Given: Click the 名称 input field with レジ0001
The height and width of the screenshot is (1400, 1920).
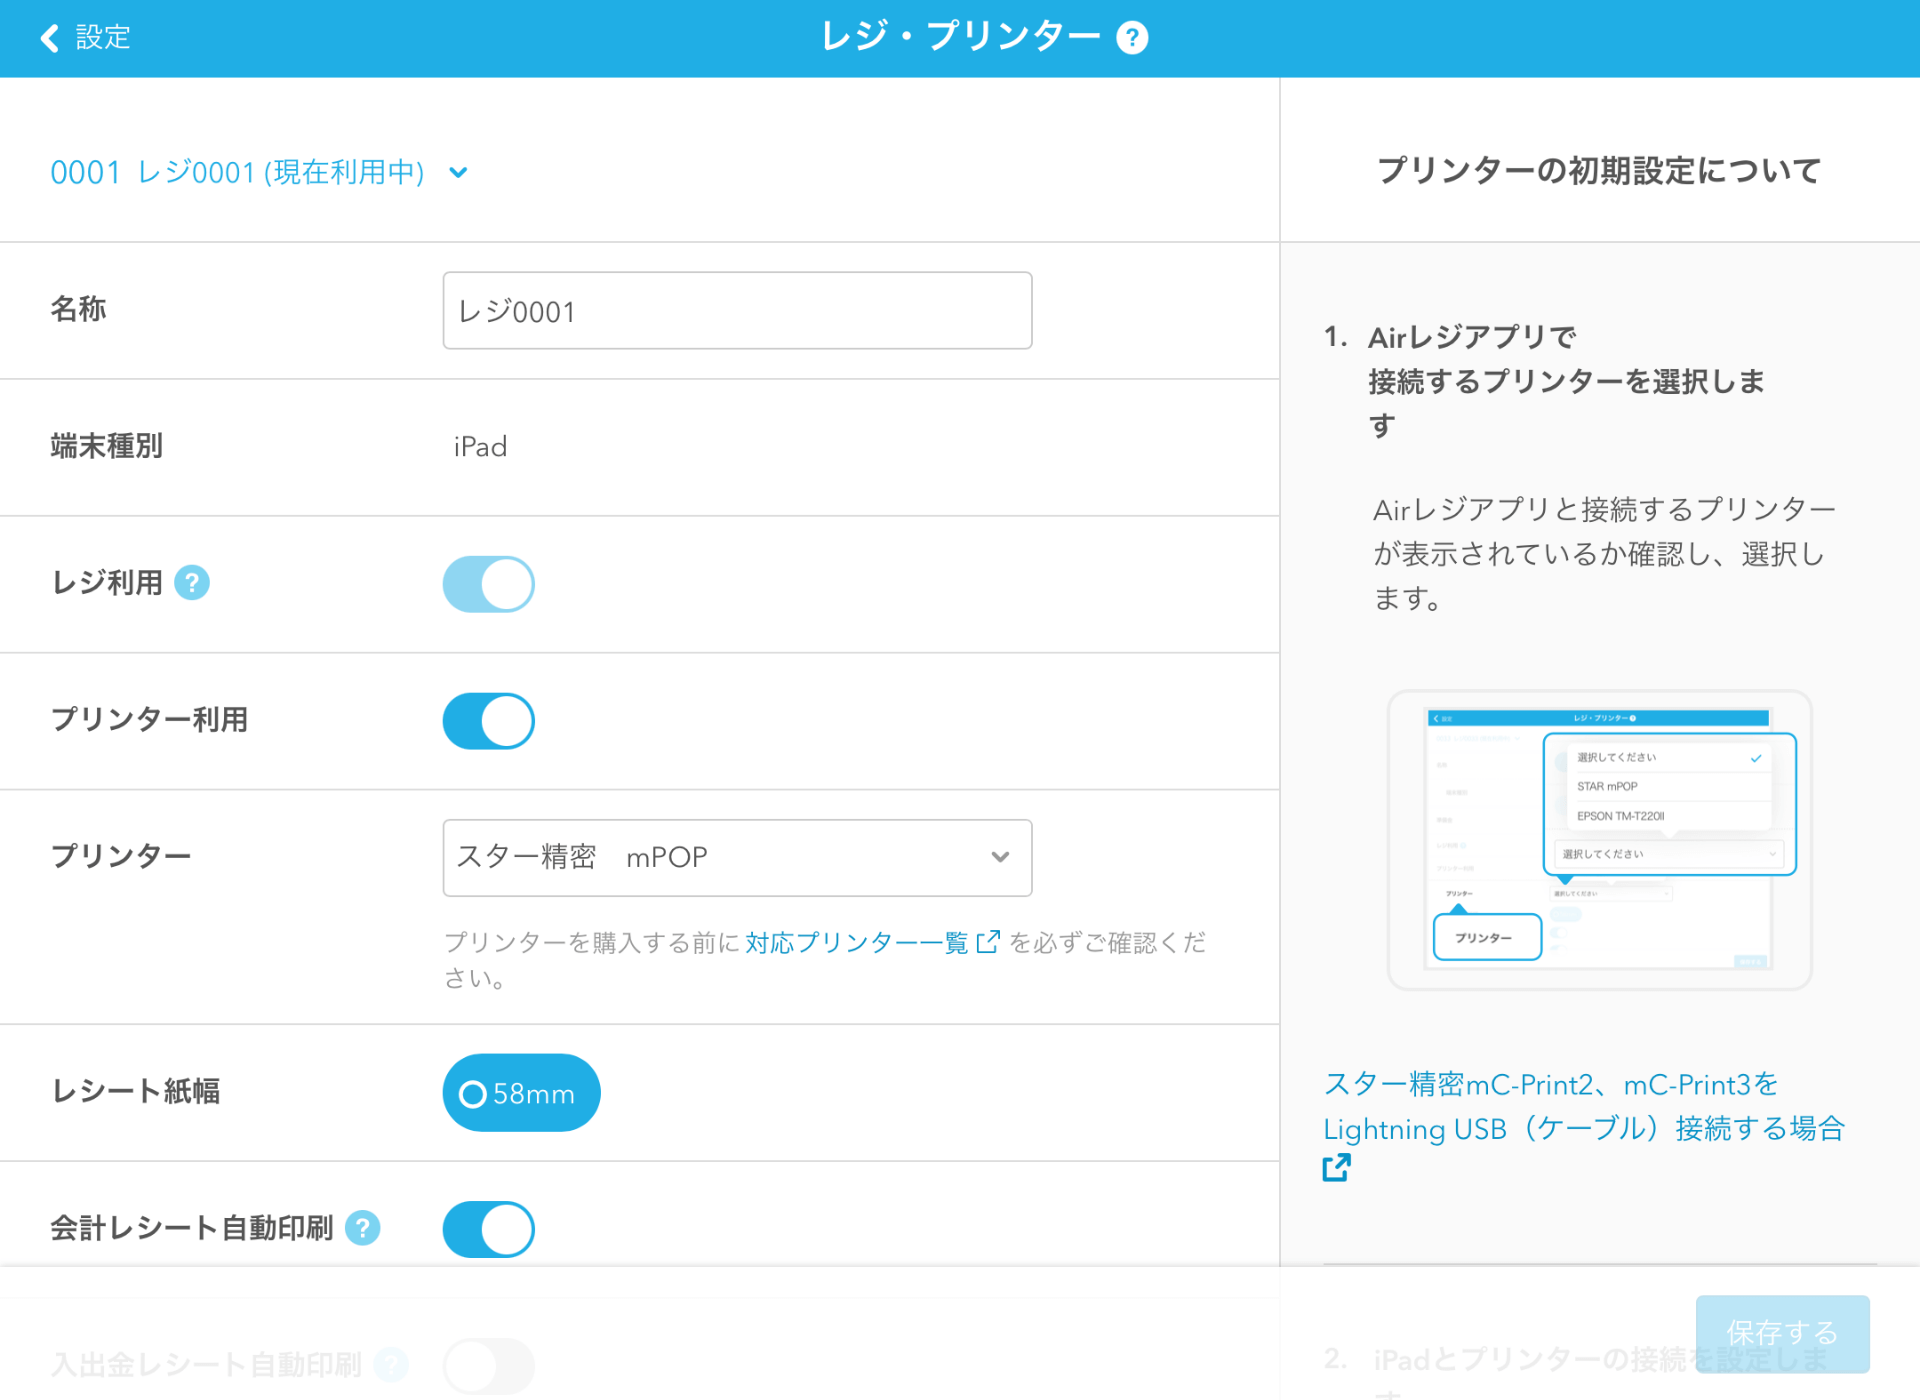Looking at the screenshot, I should [737, 310].
